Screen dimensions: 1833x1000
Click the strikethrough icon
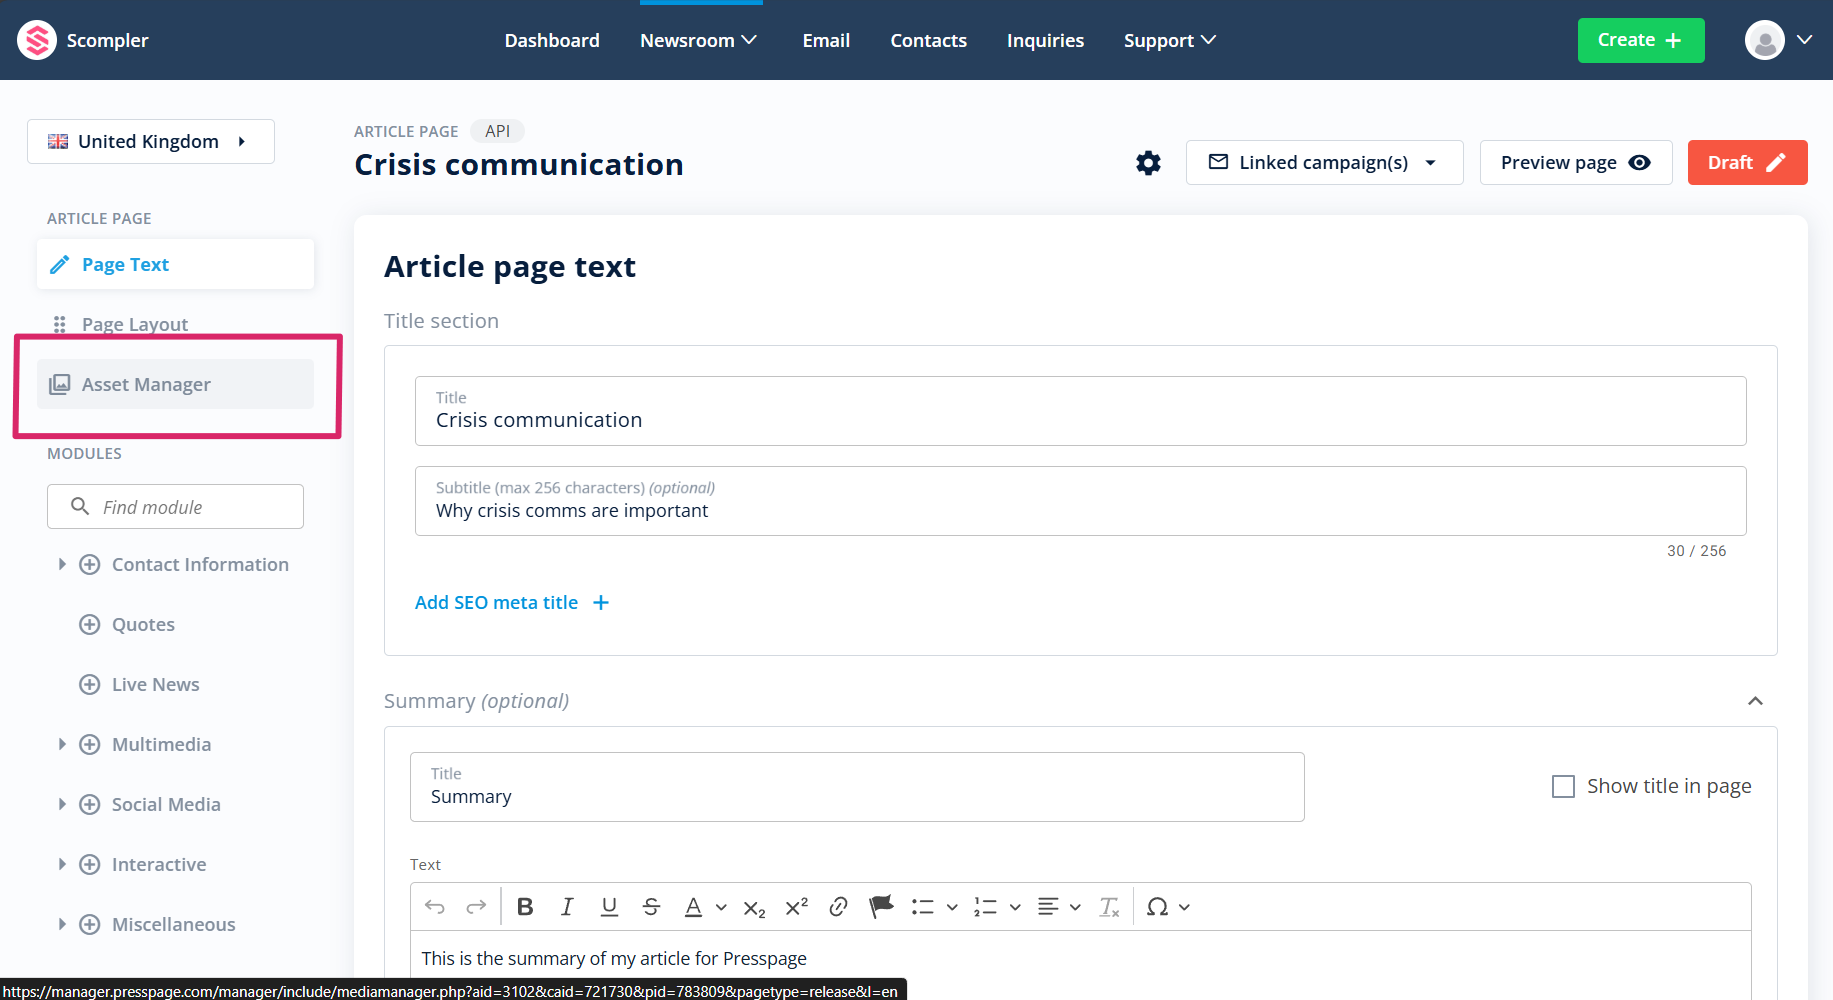(651, 907)
